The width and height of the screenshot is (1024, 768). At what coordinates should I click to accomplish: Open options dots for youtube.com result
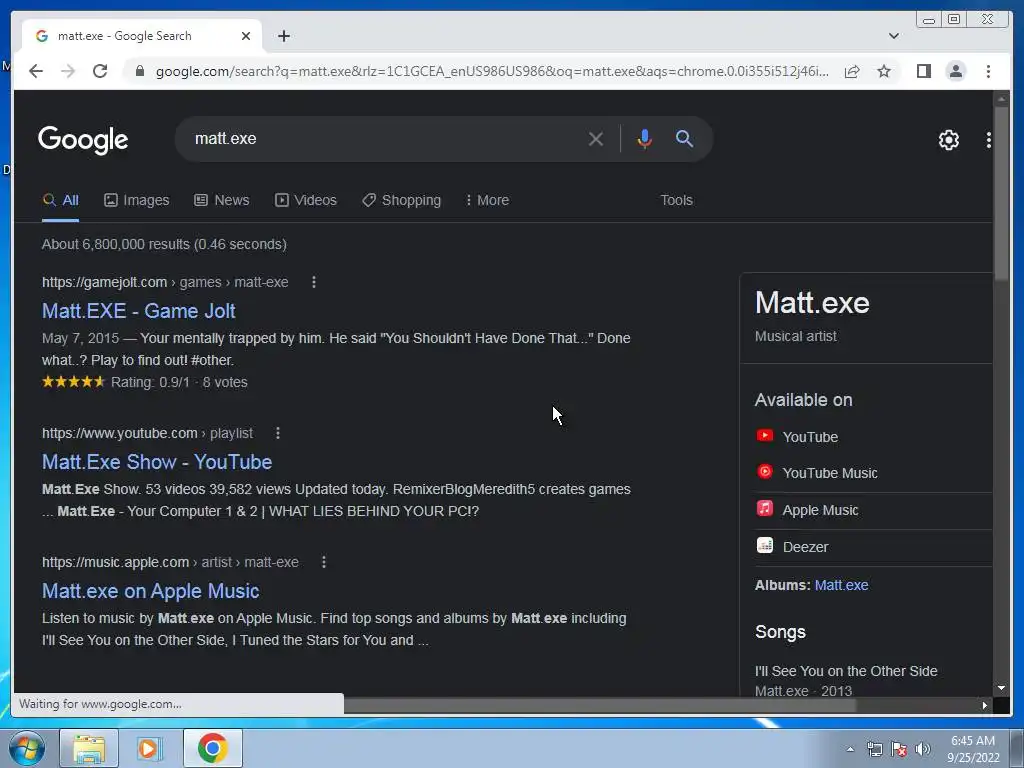[278, 433]
